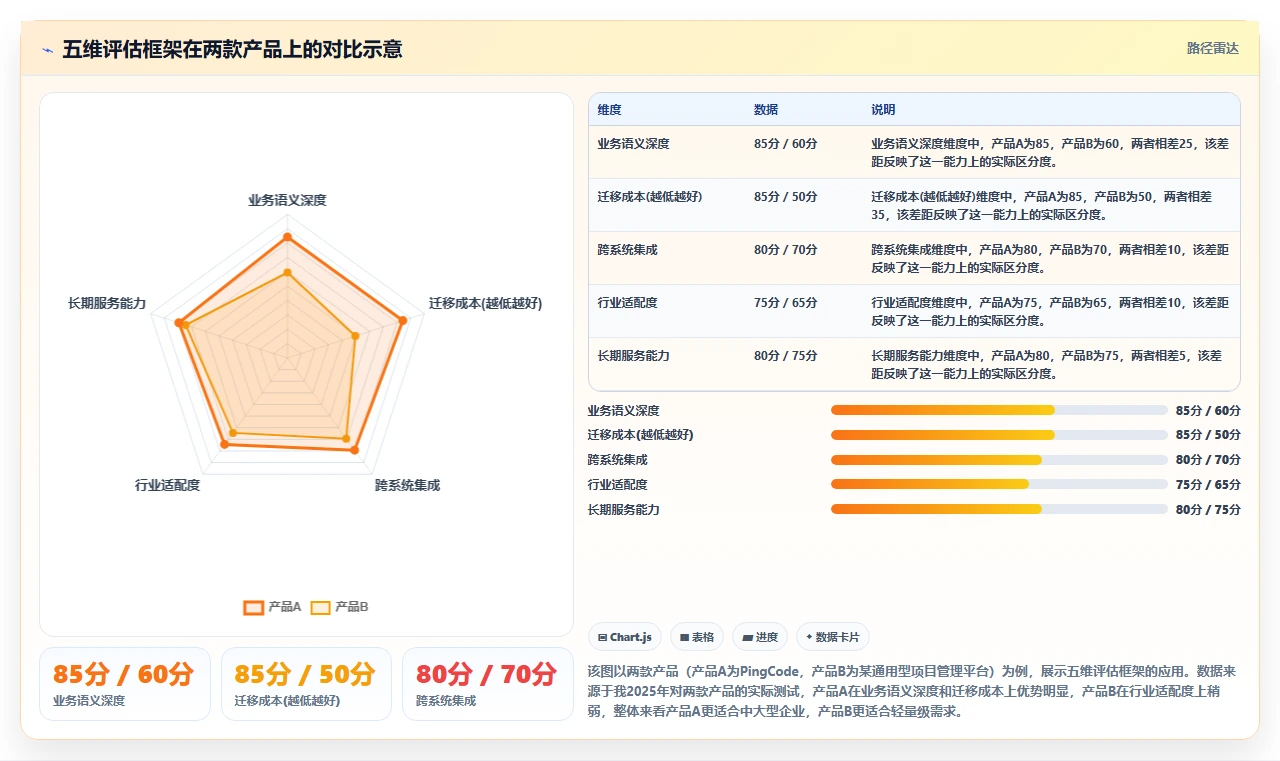
Task: Click the 迁移成本(越低越好) progress bar
Action: tap(999, 435)
